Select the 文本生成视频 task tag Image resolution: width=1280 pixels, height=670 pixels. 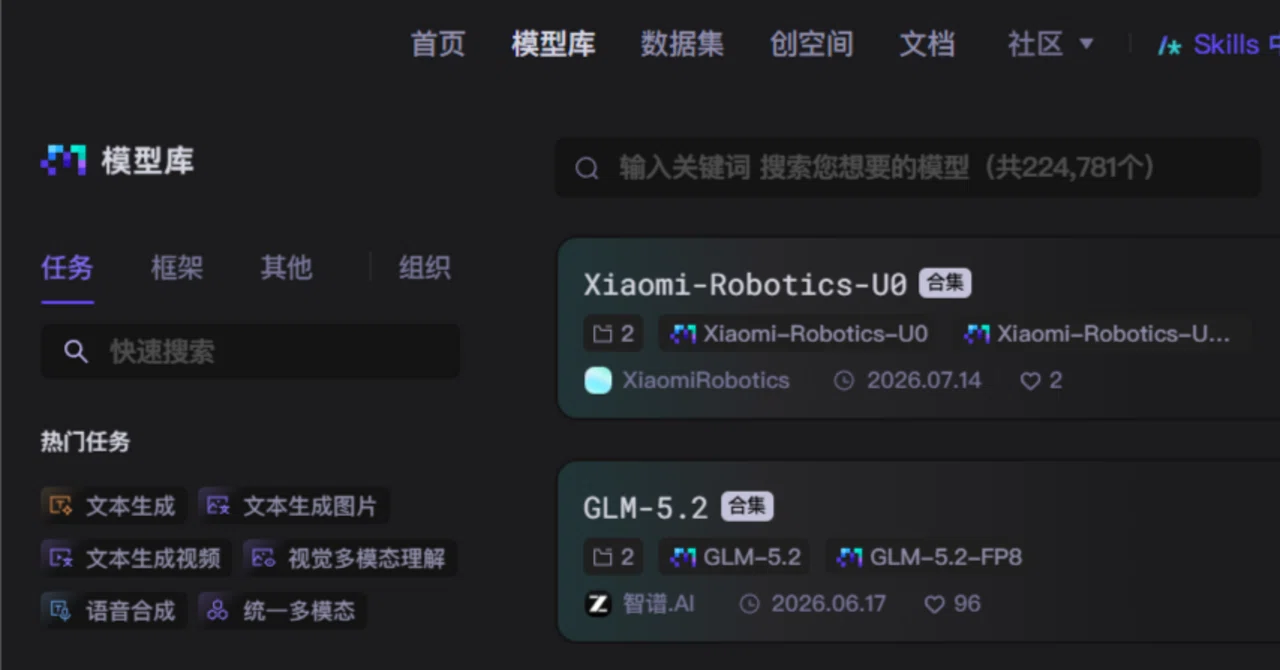[x=136, y=558]
